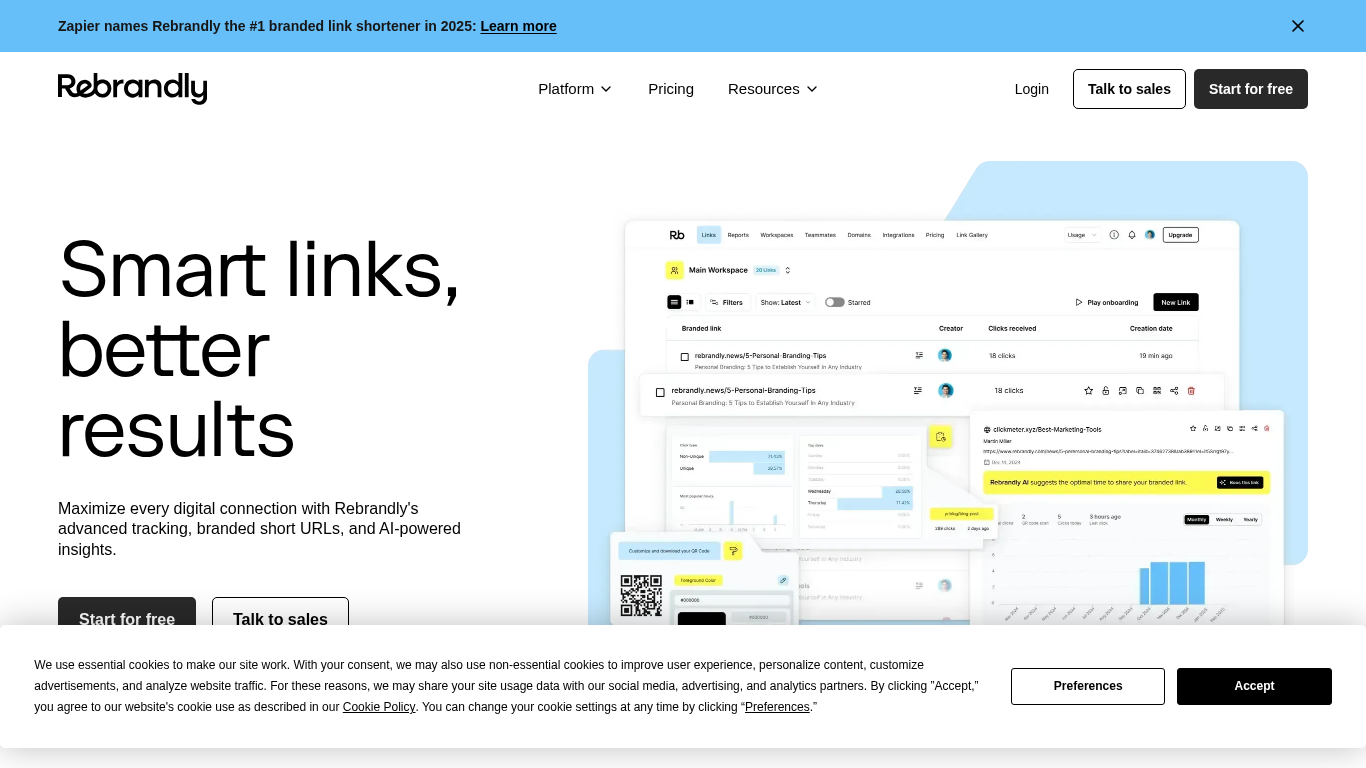Click the pencil icon beside Foreground Color

783,580
